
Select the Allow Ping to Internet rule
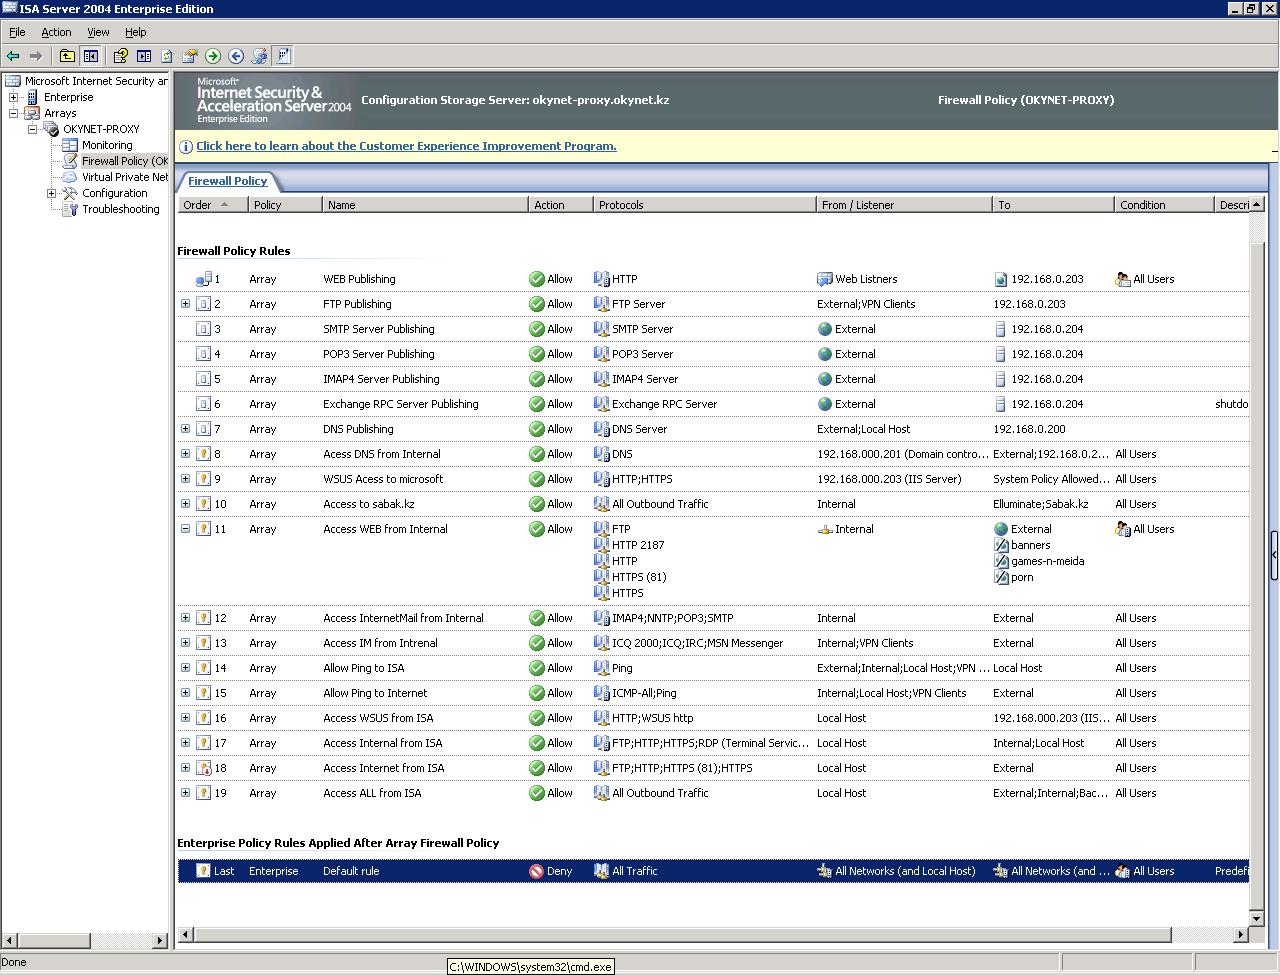pos(713,693)
